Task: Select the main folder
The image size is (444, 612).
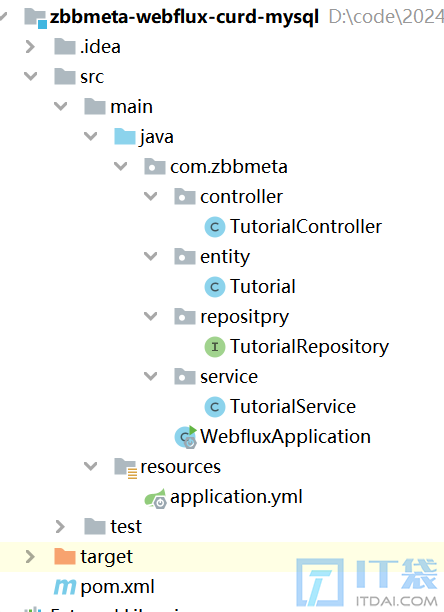Action: 131,107
